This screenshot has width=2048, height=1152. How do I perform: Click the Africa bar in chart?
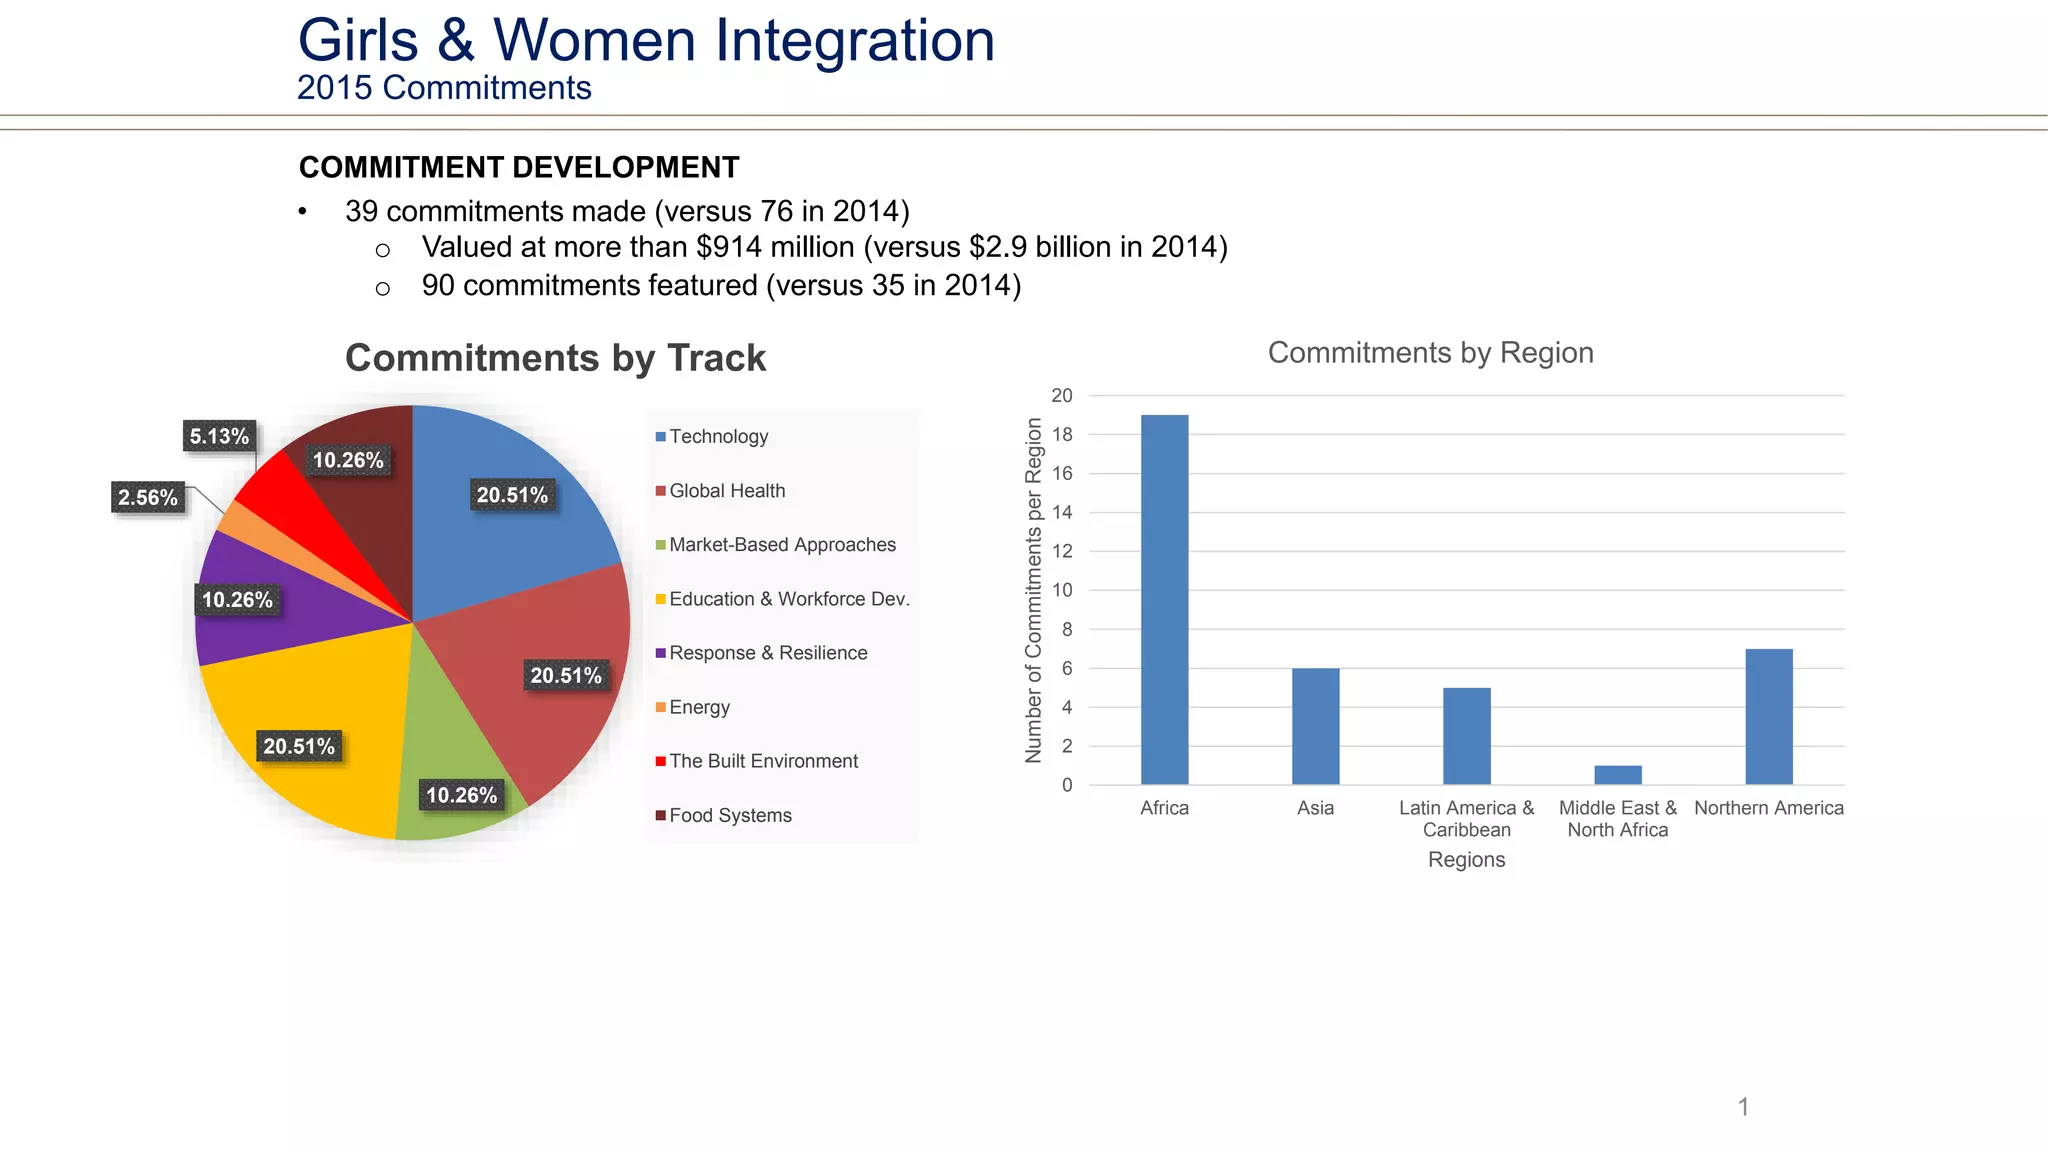coord(1164,600)
